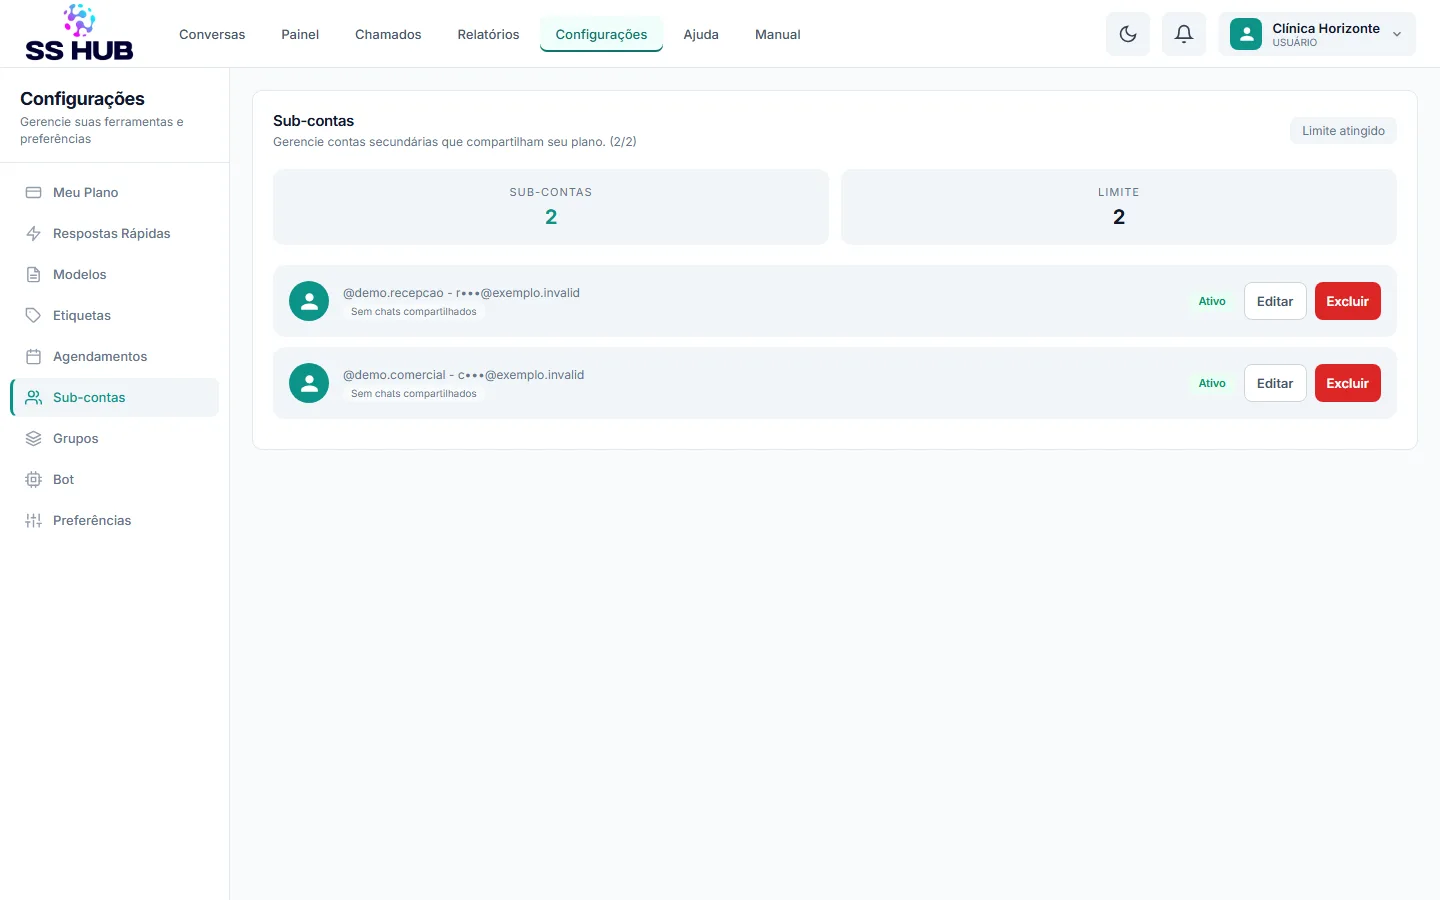Click the Agendamentos calendar icon
Viewport: 1440px width, 900px height.
point(33,356)
